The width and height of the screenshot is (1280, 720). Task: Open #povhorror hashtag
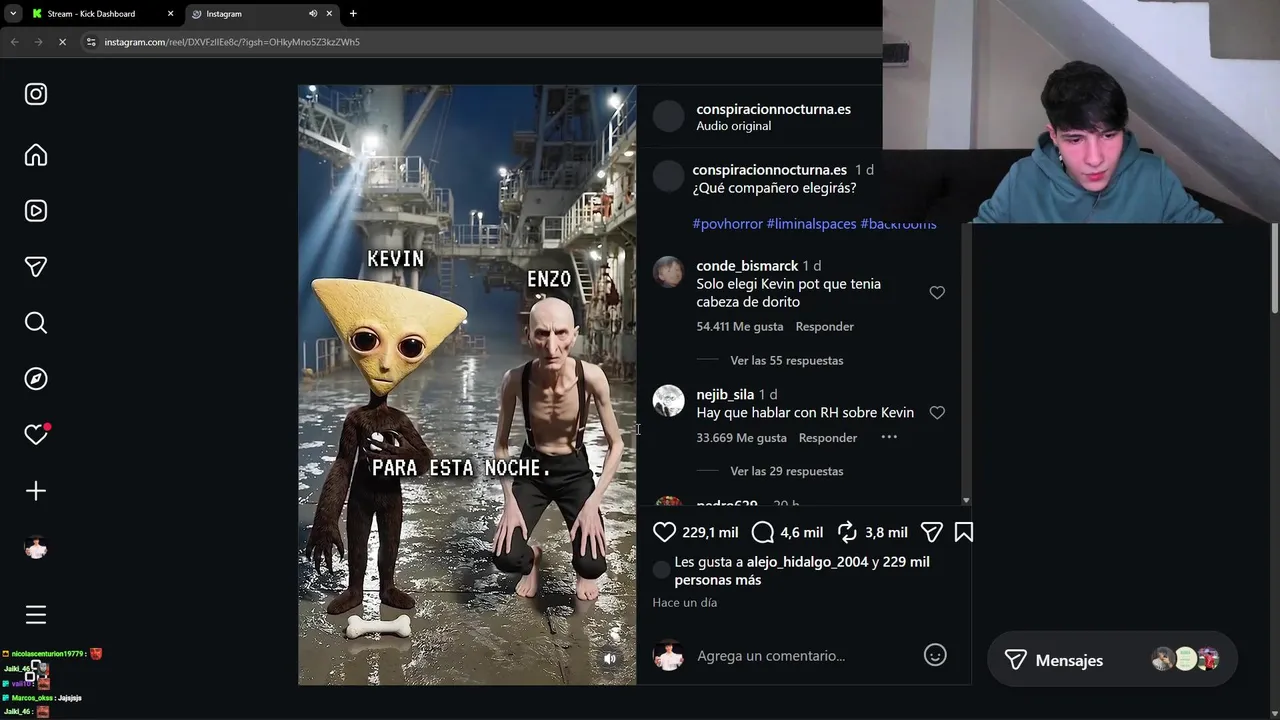click(x=728, y=224)
